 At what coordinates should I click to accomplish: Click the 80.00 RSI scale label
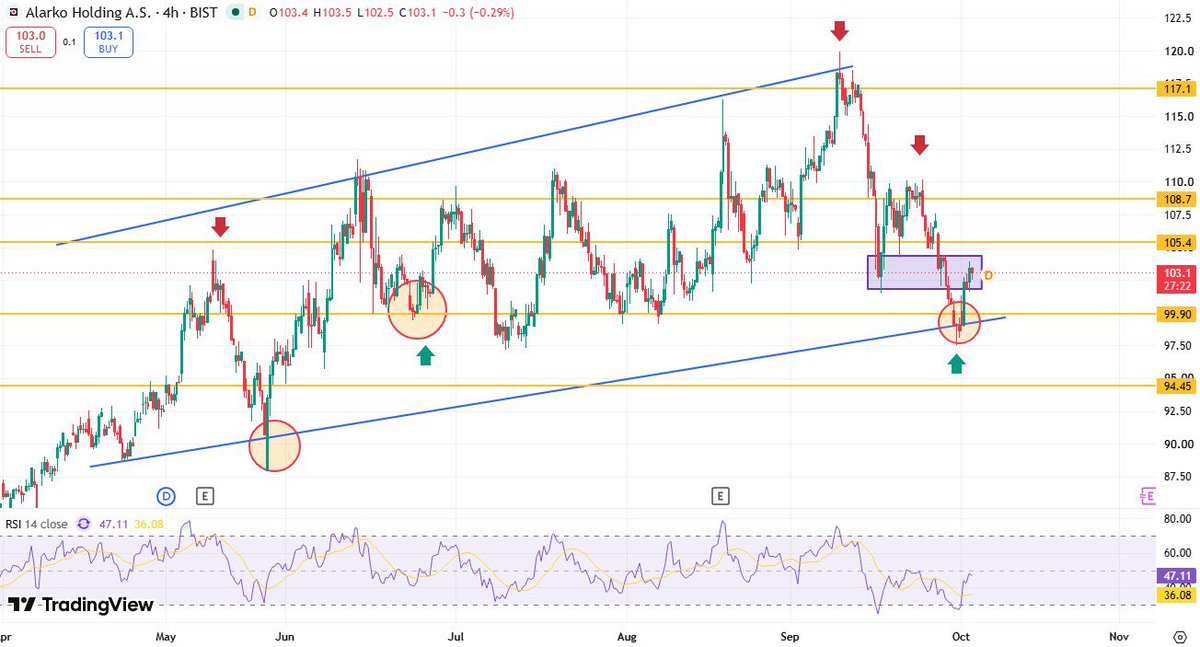point(1176,519)
